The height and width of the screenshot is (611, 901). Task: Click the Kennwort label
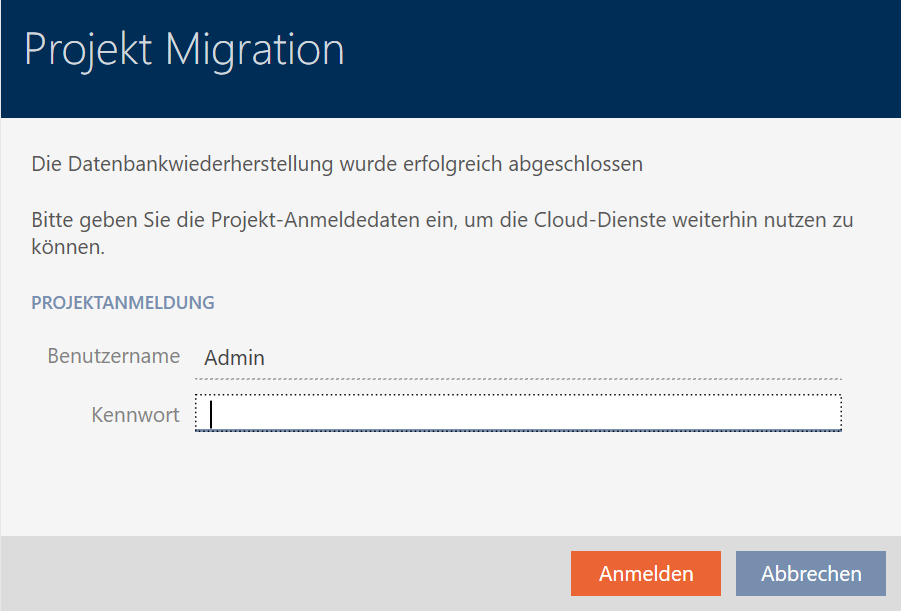(135, 414)
